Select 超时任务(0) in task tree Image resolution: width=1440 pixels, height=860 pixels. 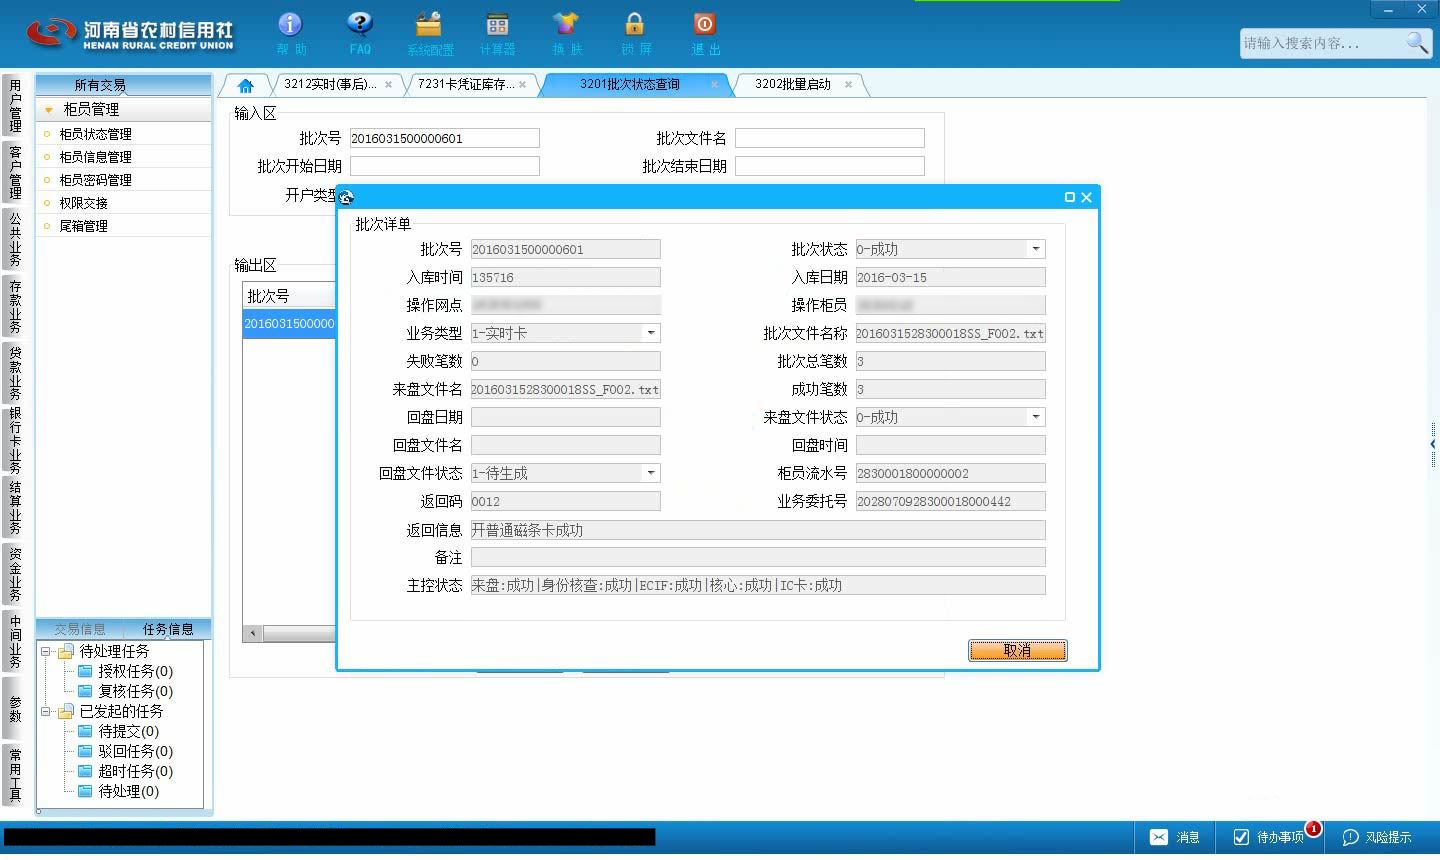pyautogui.click(x=135, y=771)
